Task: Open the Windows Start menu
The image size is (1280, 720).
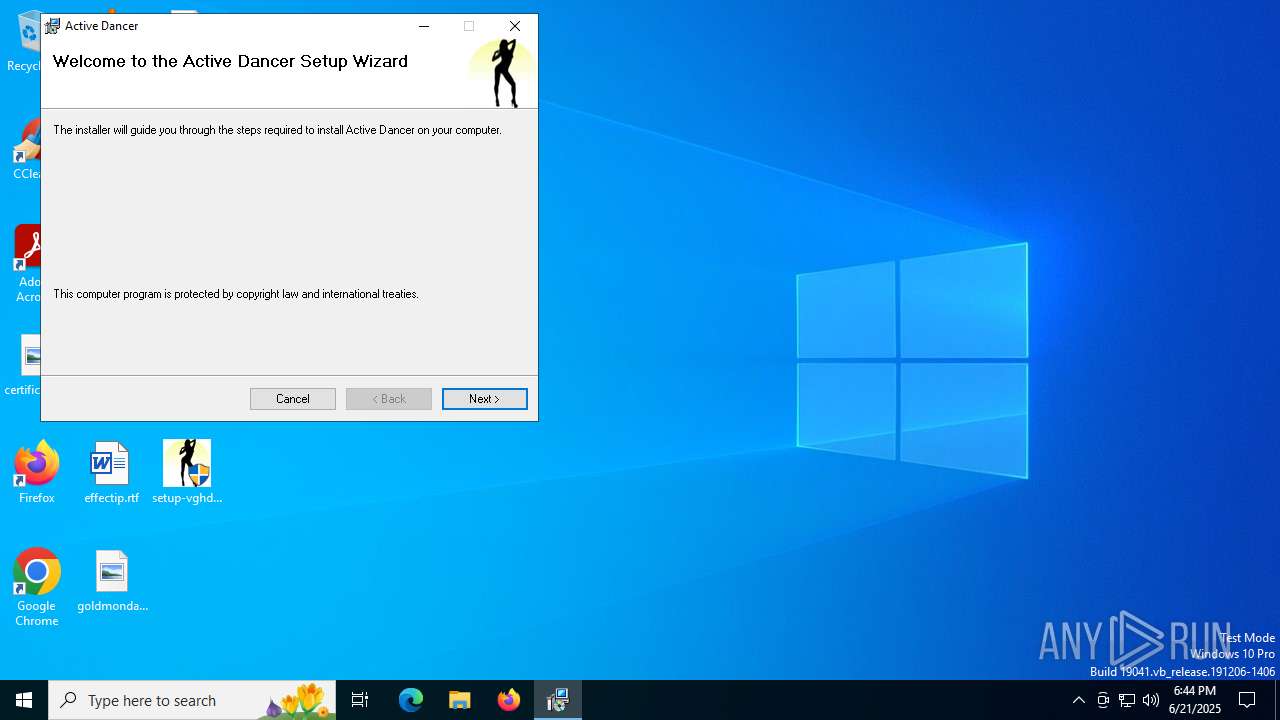Action: click(x=24, y=700)
